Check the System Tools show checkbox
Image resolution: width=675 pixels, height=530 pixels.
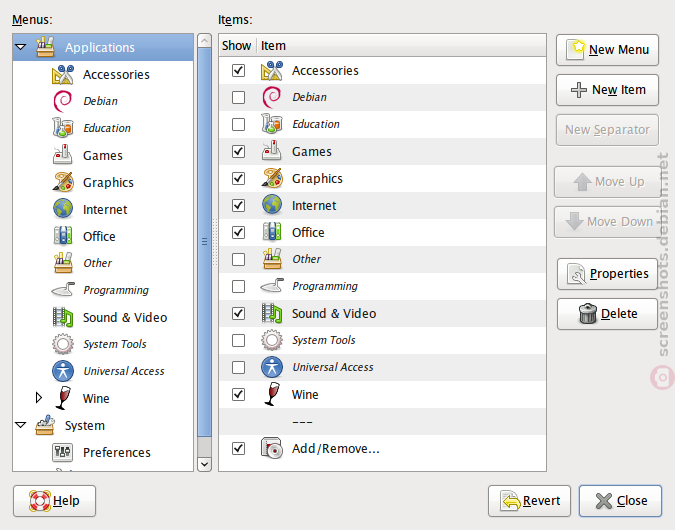tap(238, 340)
